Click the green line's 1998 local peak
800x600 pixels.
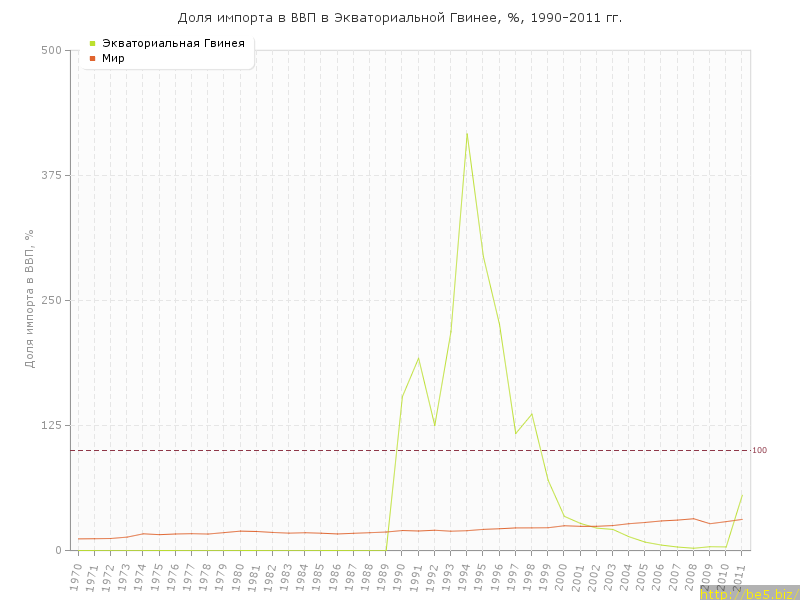click(x=531, y=414)
